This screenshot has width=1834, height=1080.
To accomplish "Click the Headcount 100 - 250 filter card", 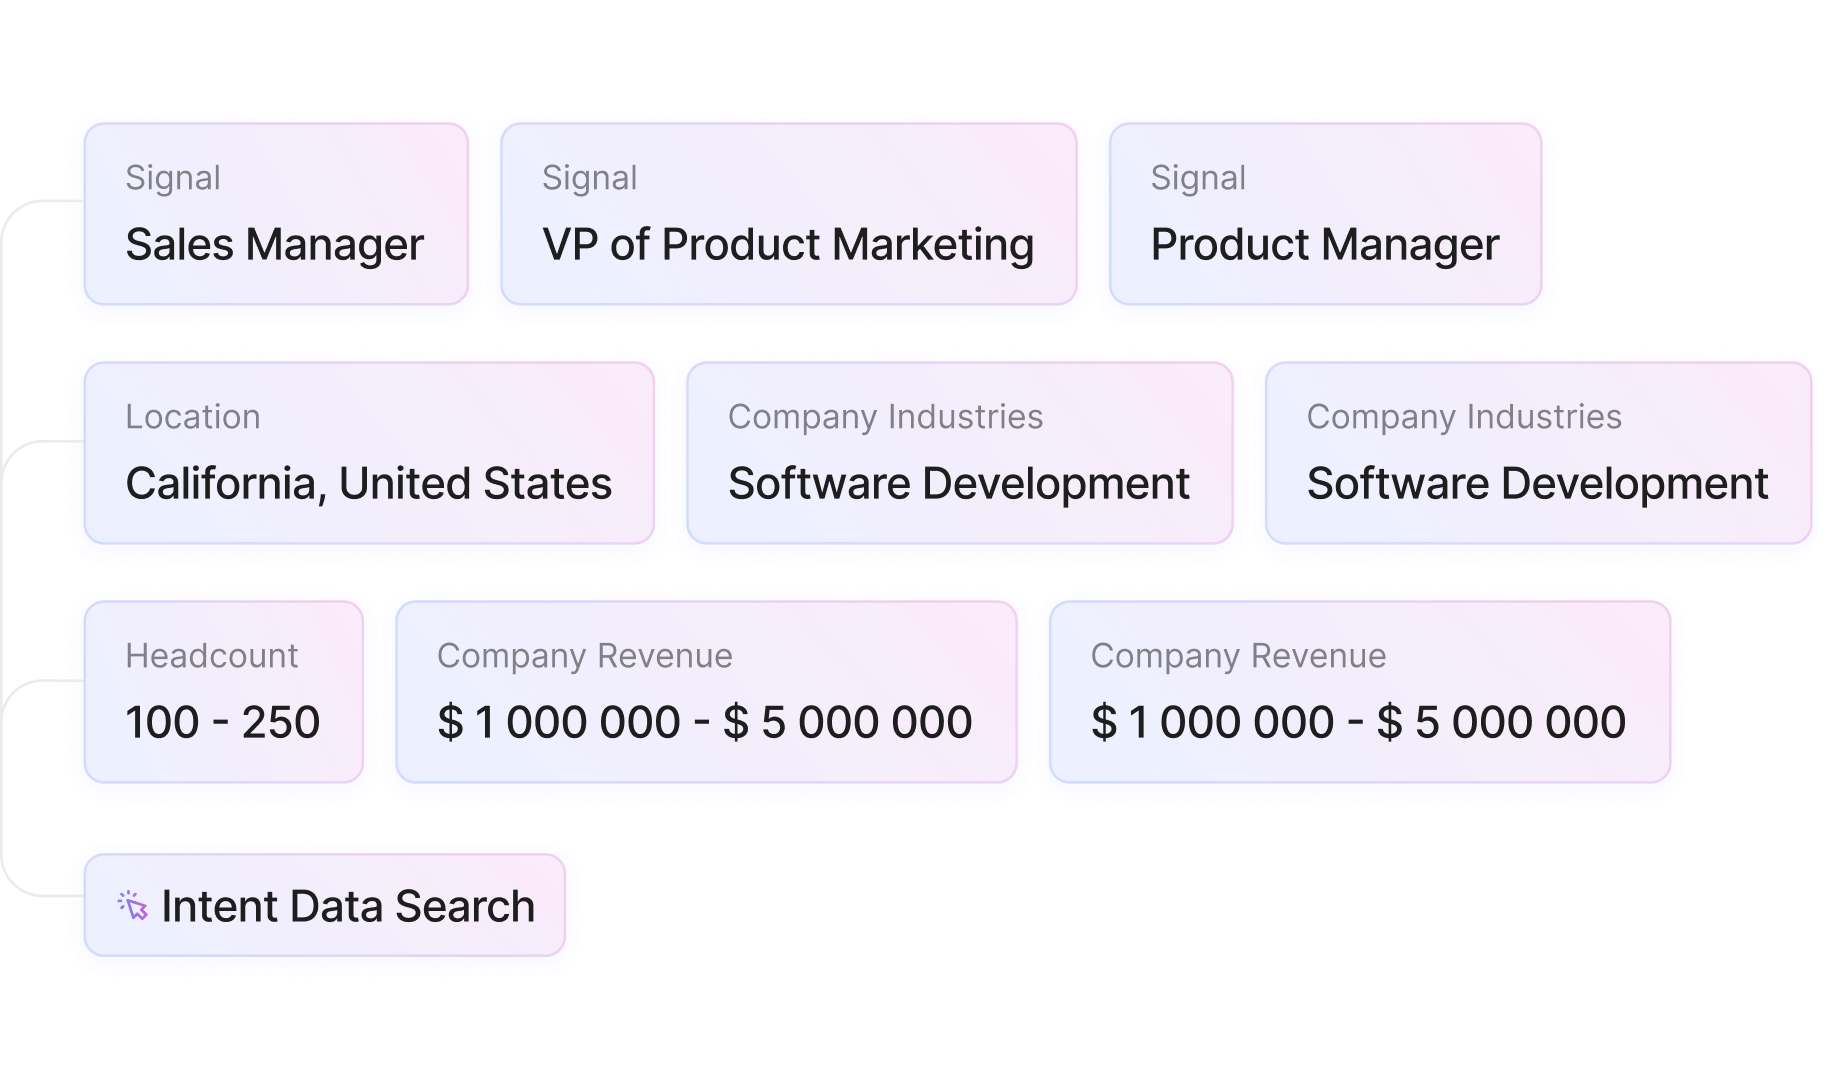I will [223, 692].
